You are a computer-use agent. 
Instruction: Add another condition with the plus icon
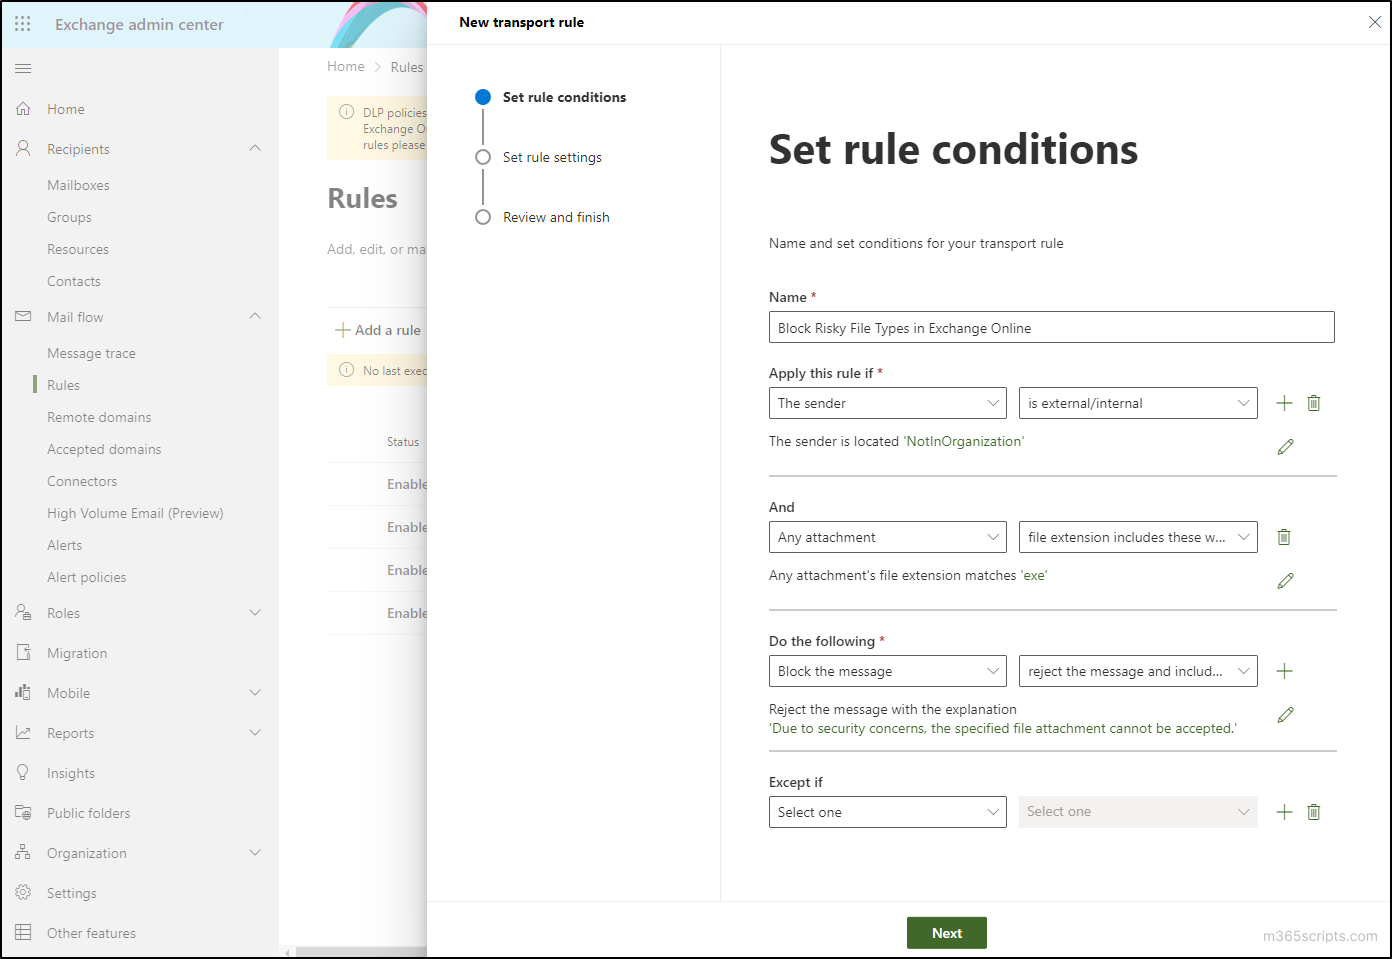pyautogui.click(x=1284, y=403)
